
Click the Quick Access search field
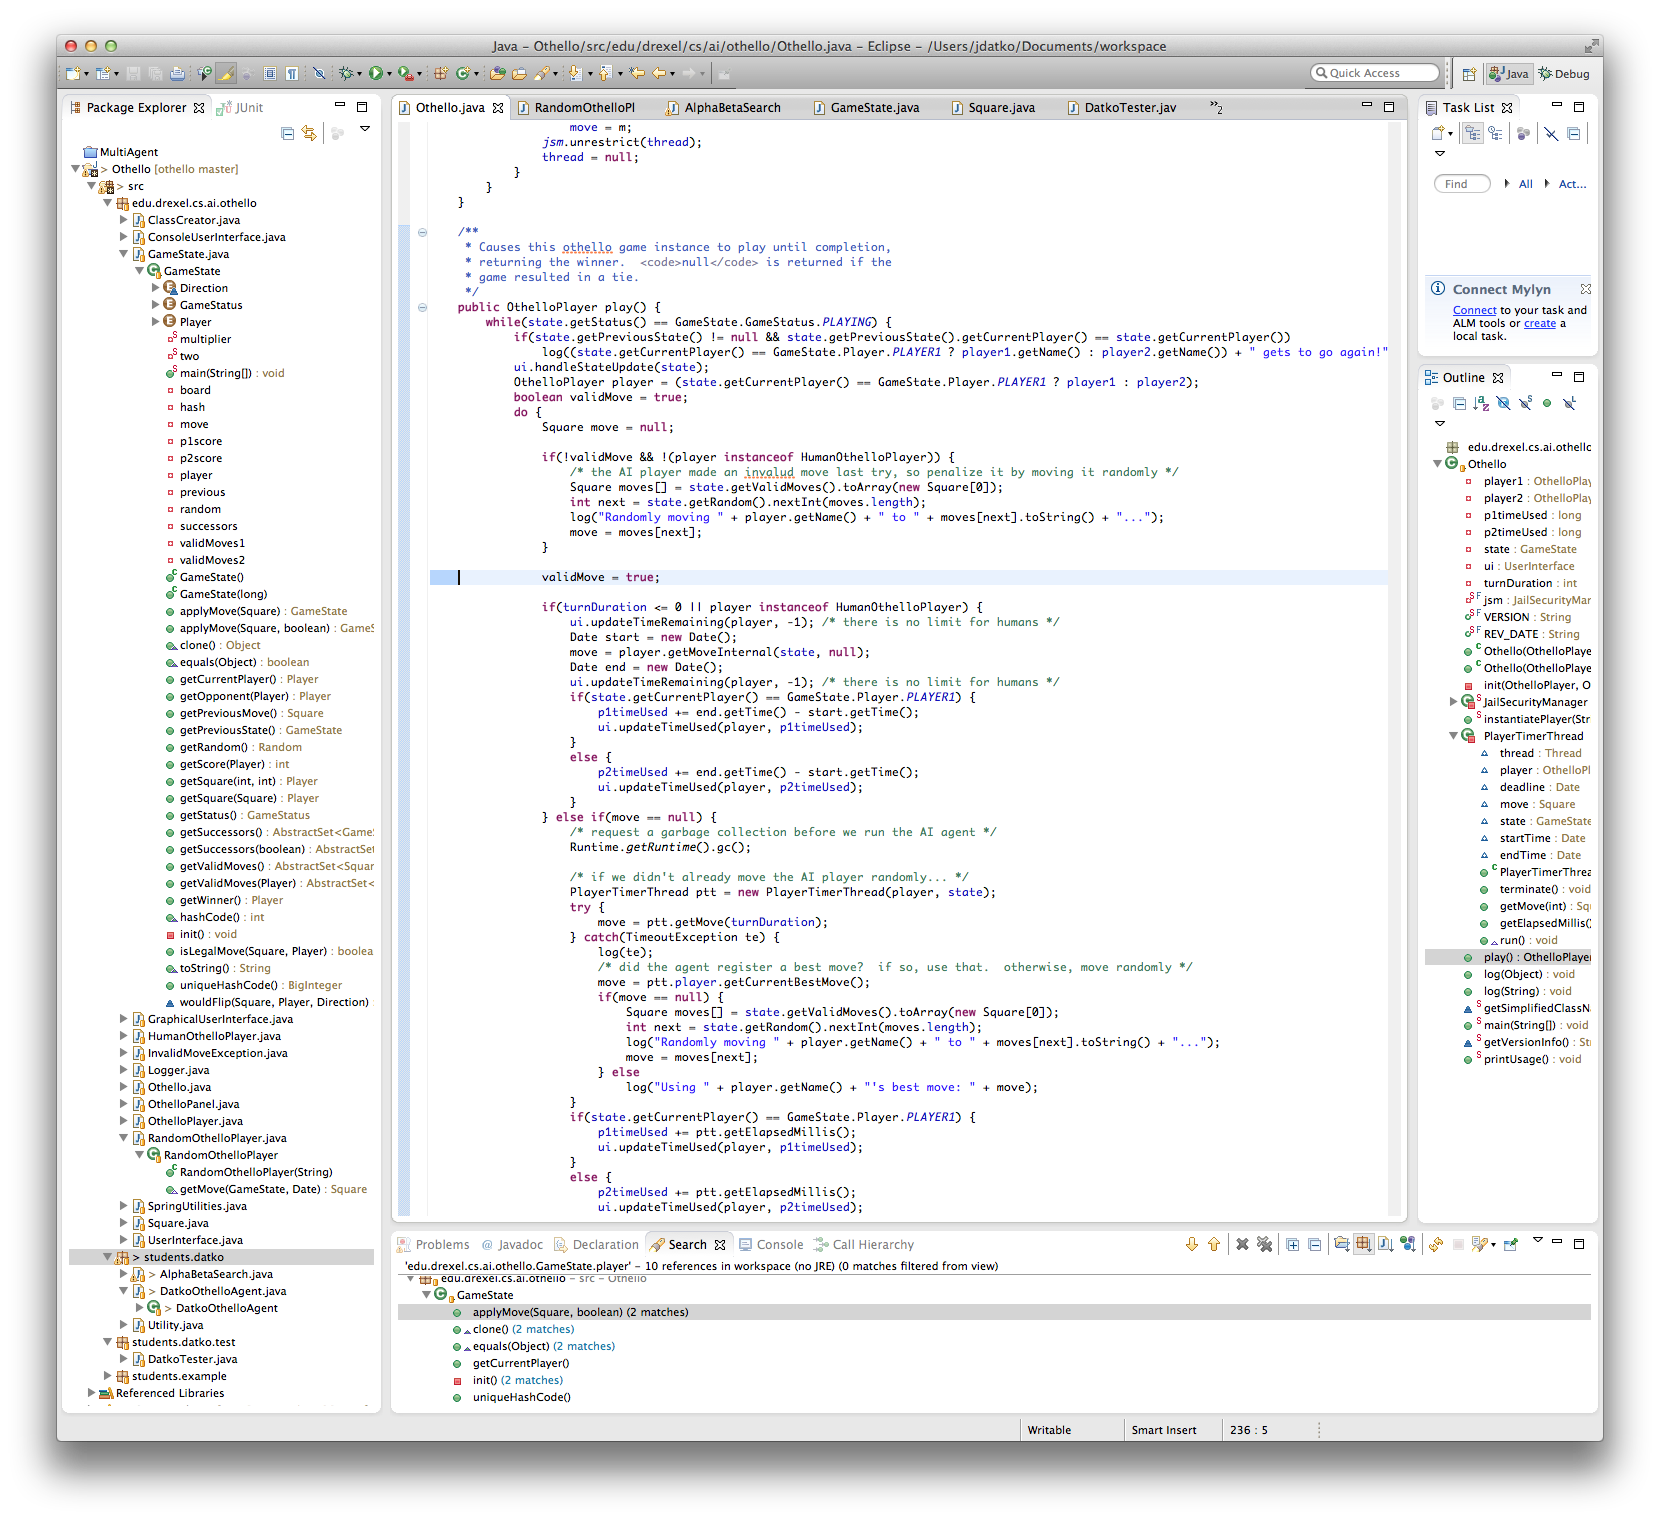point(1375,73)
